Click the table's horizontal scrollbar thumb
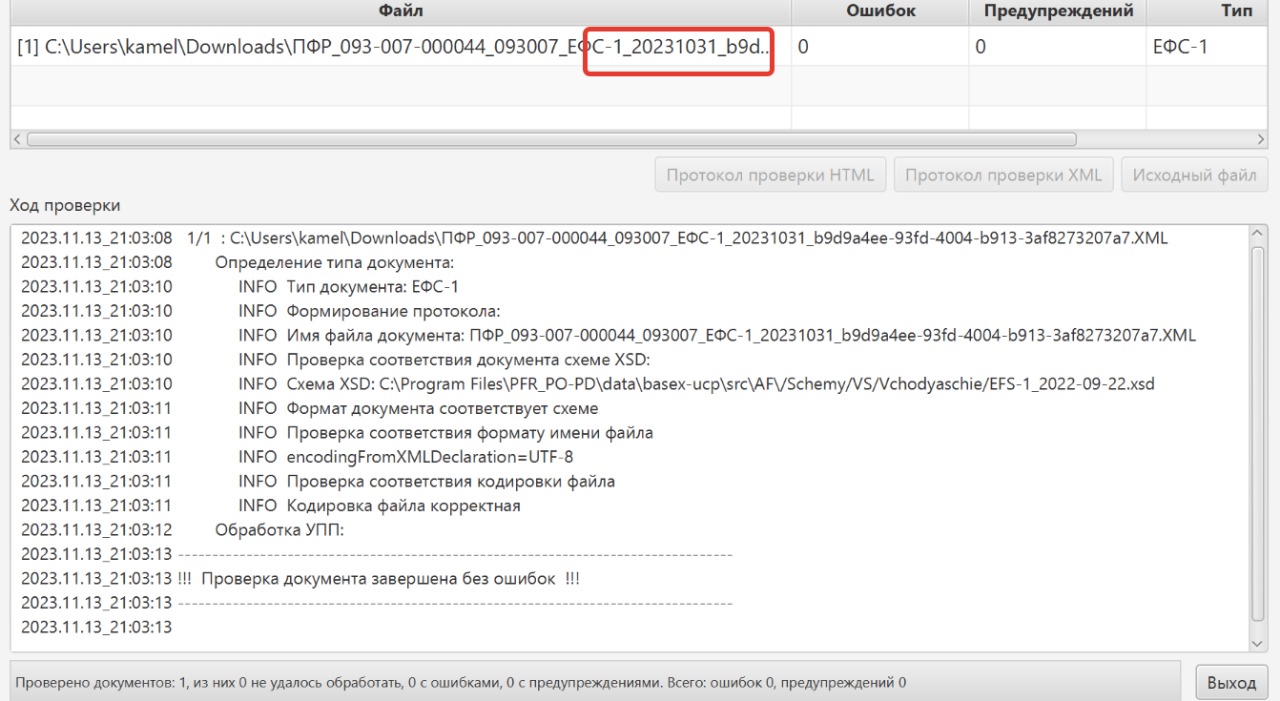 [550, 140]
